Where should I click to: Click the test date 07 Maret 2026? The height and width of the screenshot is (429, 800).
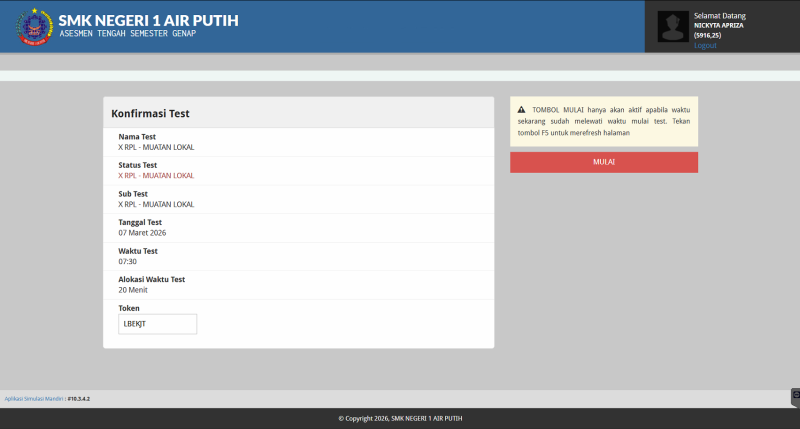coord(142,232)
